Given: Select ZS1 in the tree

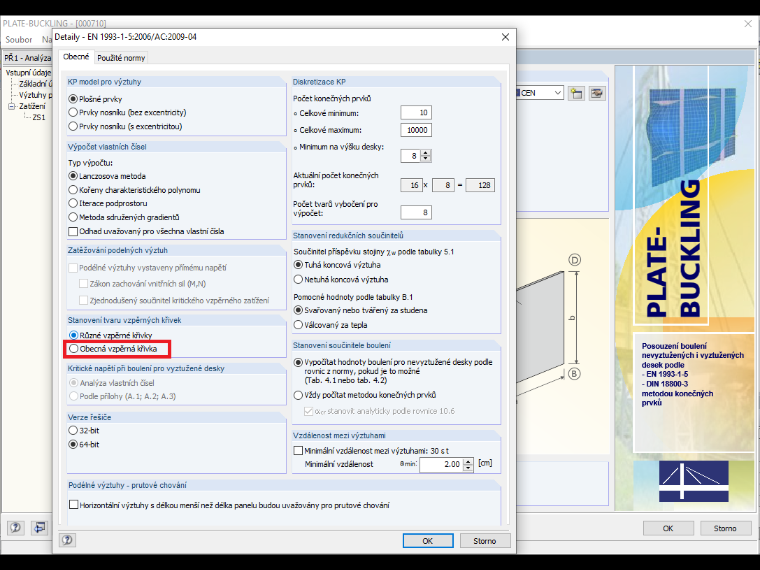Looking at the screenshot, I should pyautogui.click(x=39, y=117).
